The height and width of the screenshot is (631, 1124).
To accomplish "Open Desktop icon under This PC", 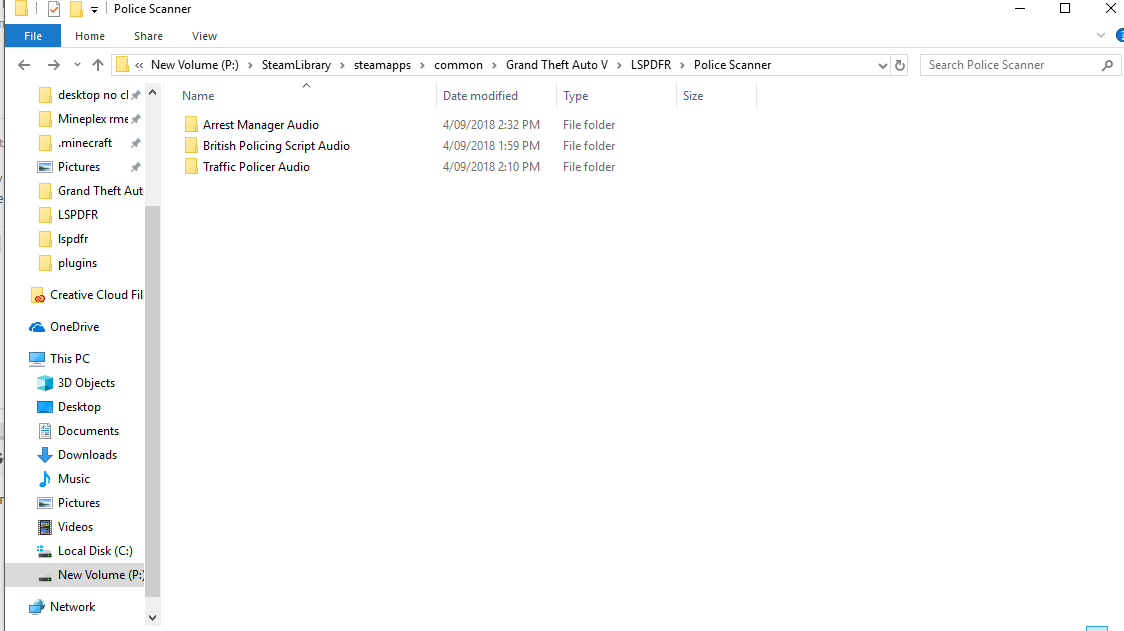I will (44, 407).
